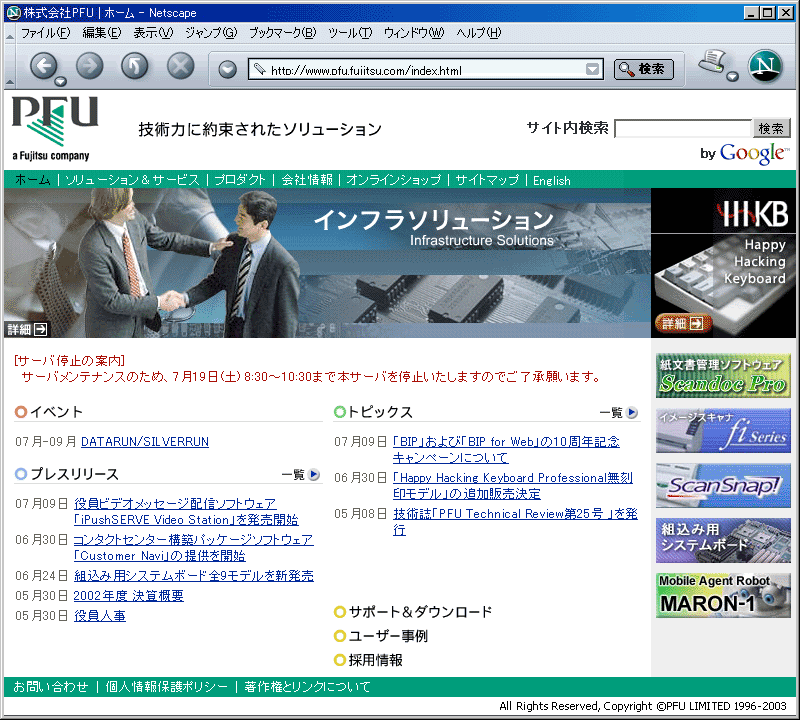This screenshot has width=800, height=720.
Task: Click the 採用情報 link
Action: [x=376, y=660]
